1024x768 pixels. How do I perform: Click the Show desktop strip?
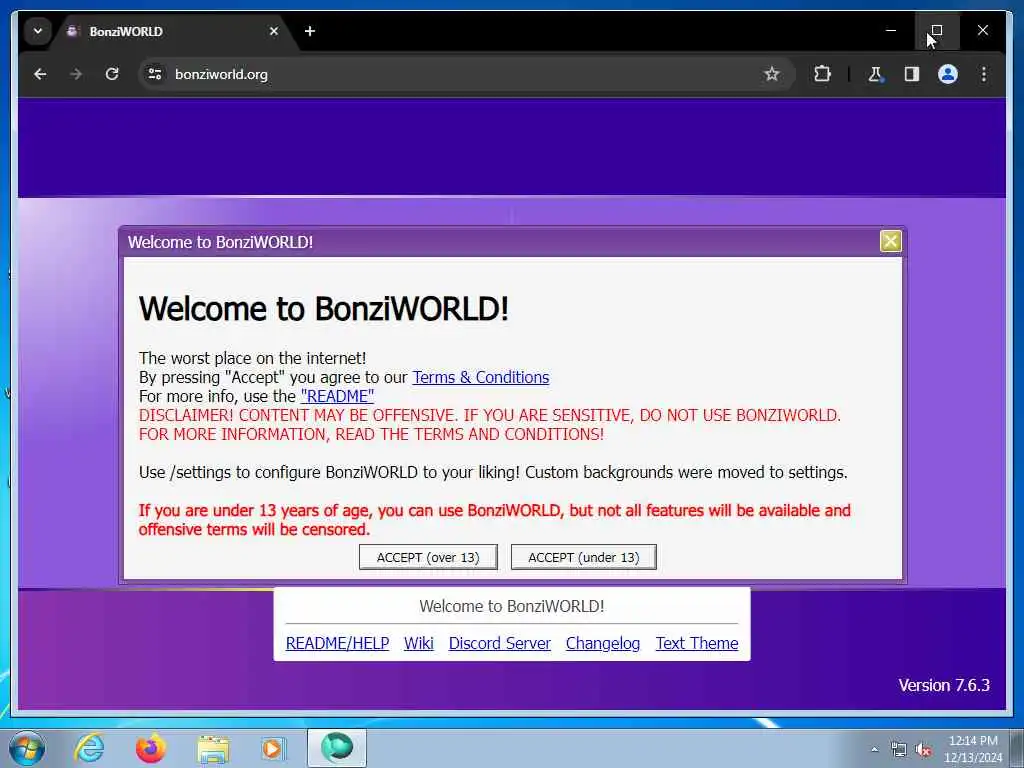(x=1017, y=748)
